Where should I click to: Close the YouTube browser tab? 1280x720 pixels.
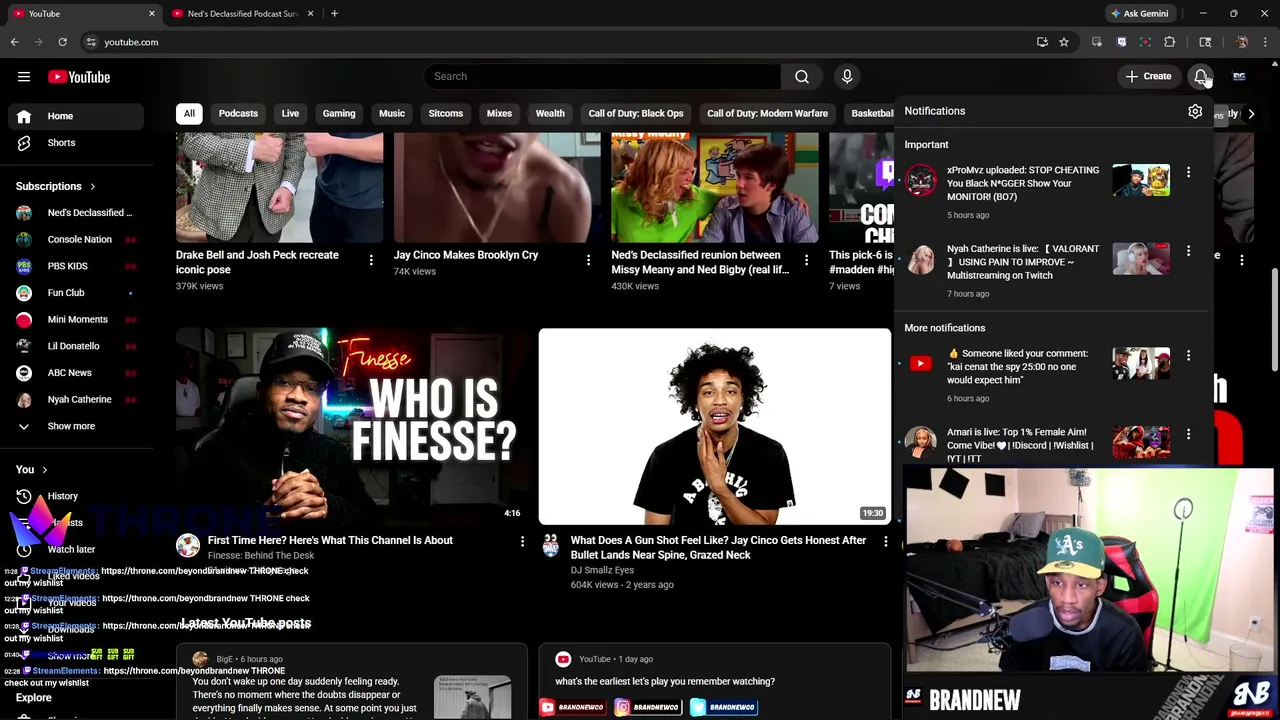[x=152, y=14]
